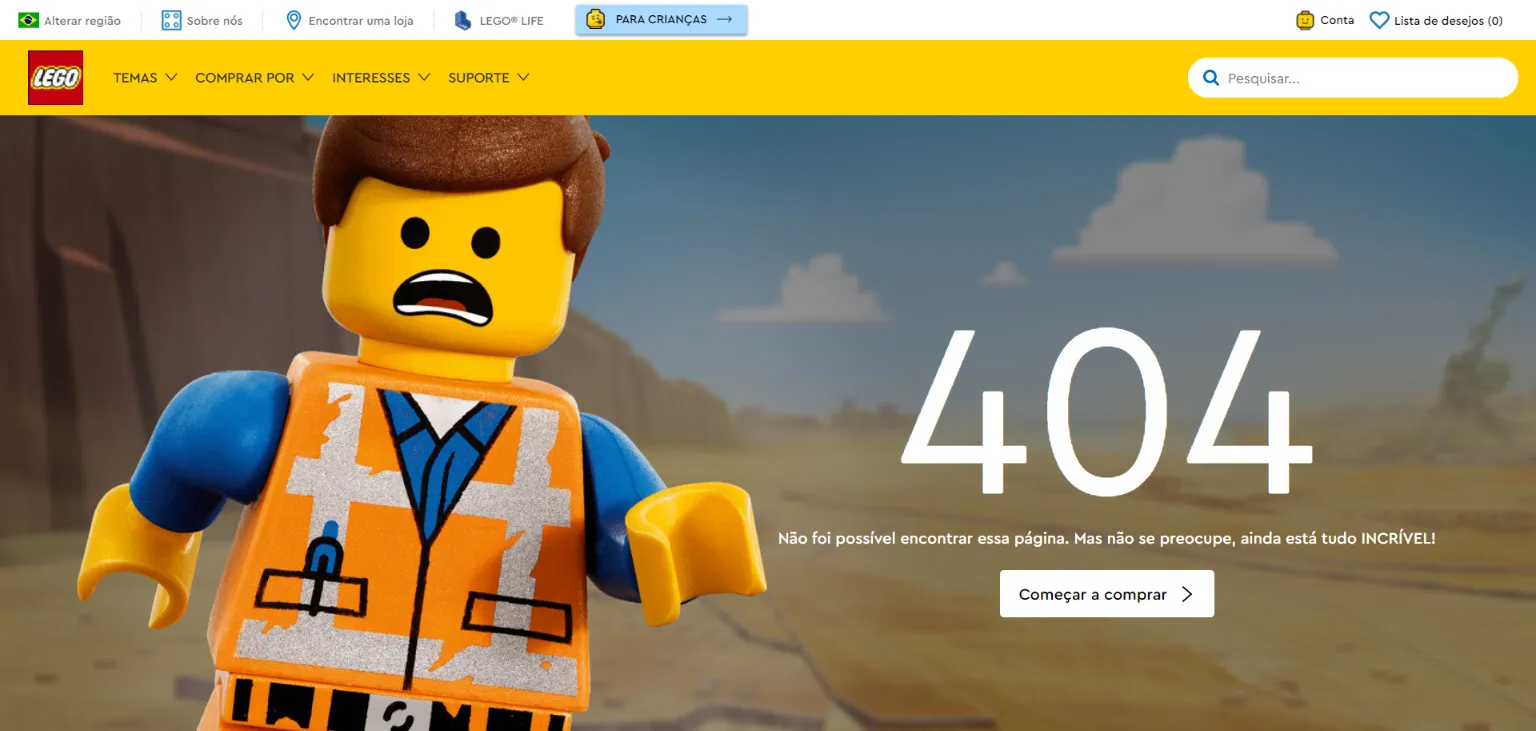The image size is (1536, 731).
Task: Open Lista de desejos (0)
Action: (x=1448, y=21)
